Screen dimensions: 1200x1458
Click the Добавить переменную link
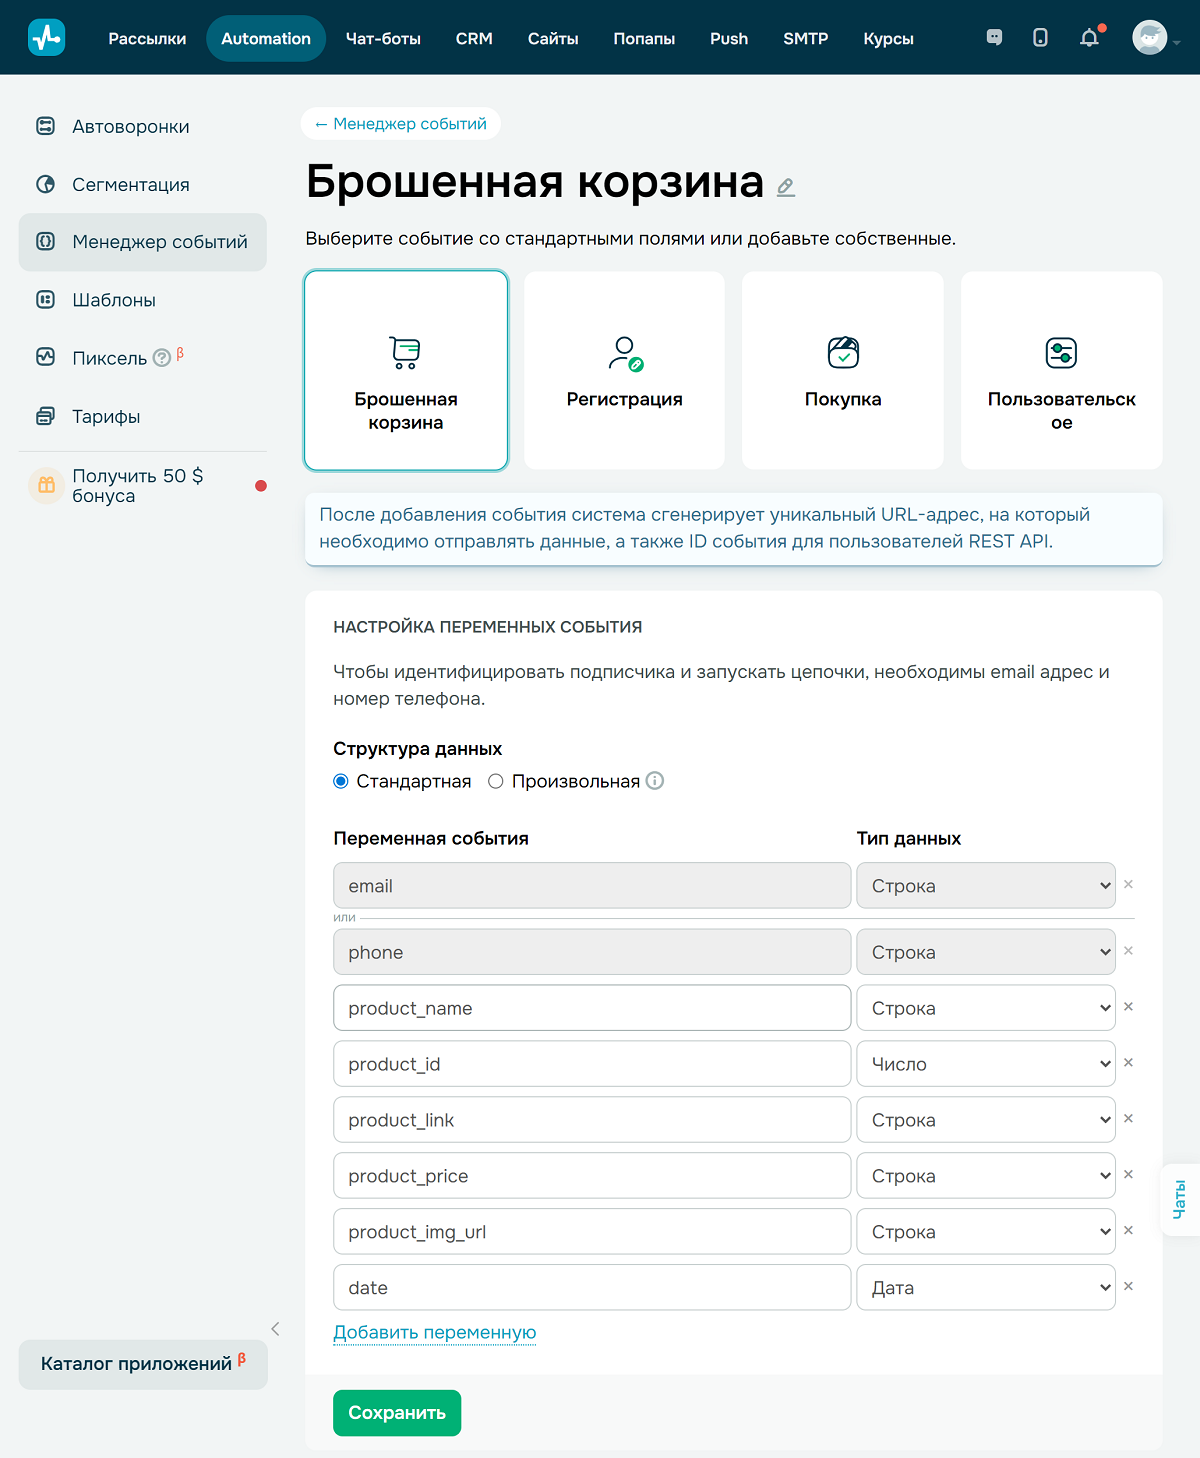point(434,1332)
